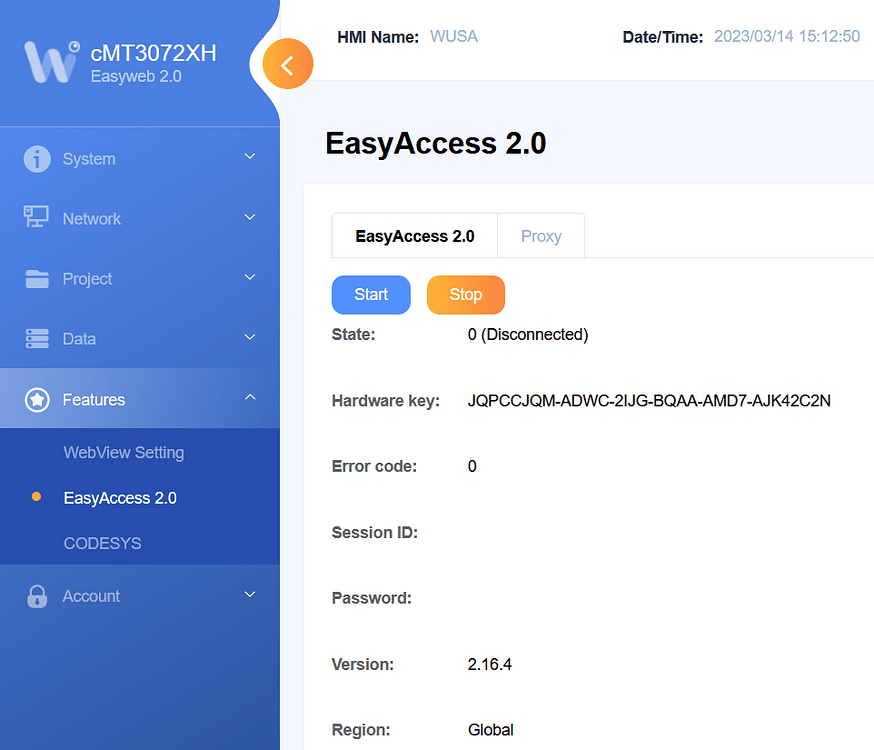Switch to the Proxy tab
Screen dimensions: 874x750
540,235
